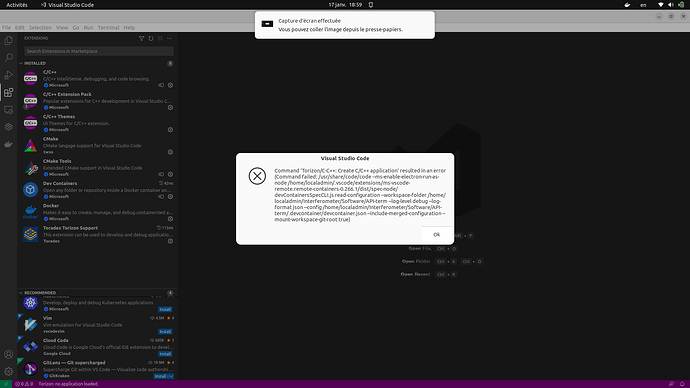Open the Docker view in activity bar
Screen dimensions: 690x388
8,144
